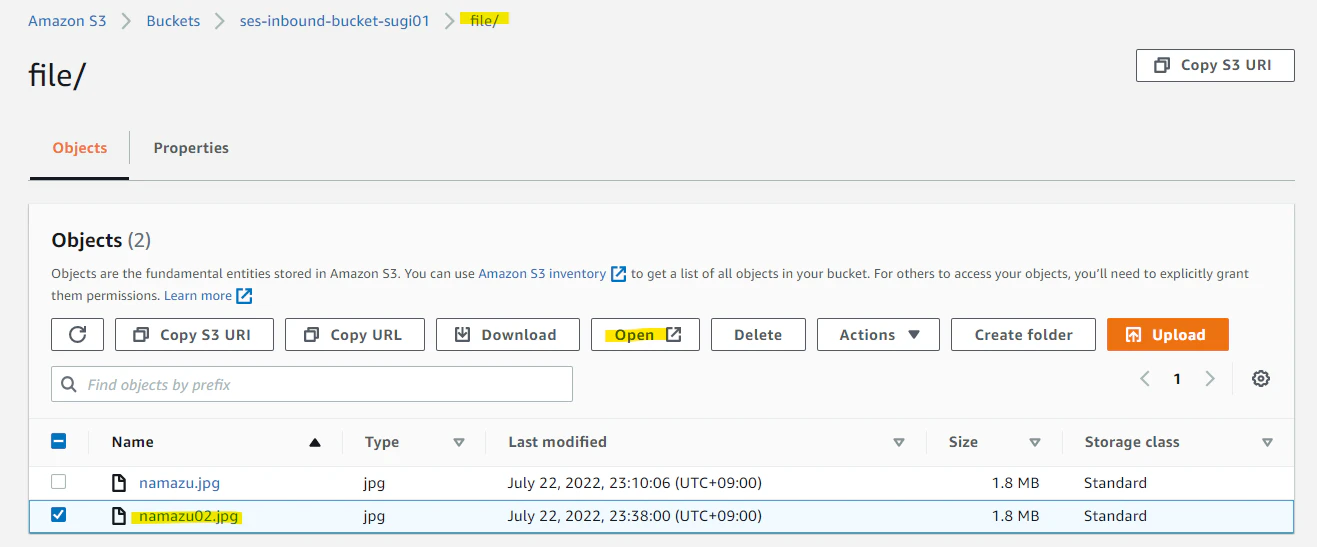The width and height of the screenshot is (1317, 547).
Task: Click the orange Upload button
Action: tap(1167, 335)
